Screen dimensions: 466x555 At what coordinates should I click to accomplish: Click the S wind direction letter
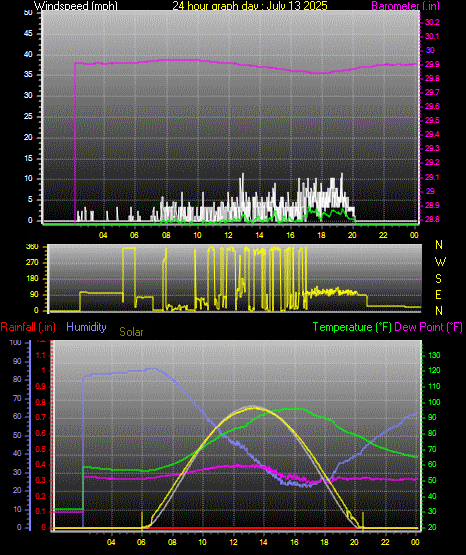click(x=438, y=279)
